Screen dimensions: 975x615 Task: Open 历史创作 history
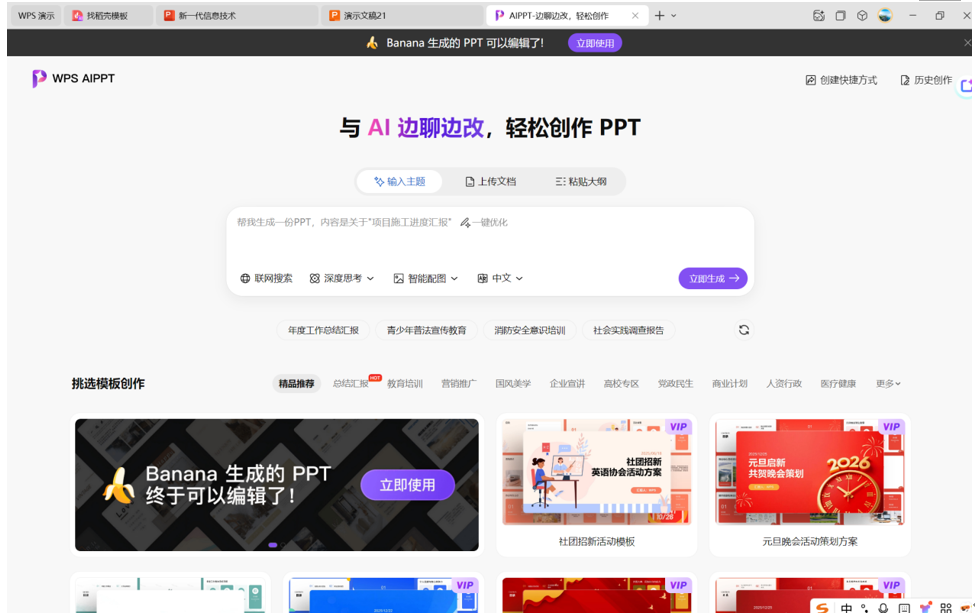click(926, 80)
